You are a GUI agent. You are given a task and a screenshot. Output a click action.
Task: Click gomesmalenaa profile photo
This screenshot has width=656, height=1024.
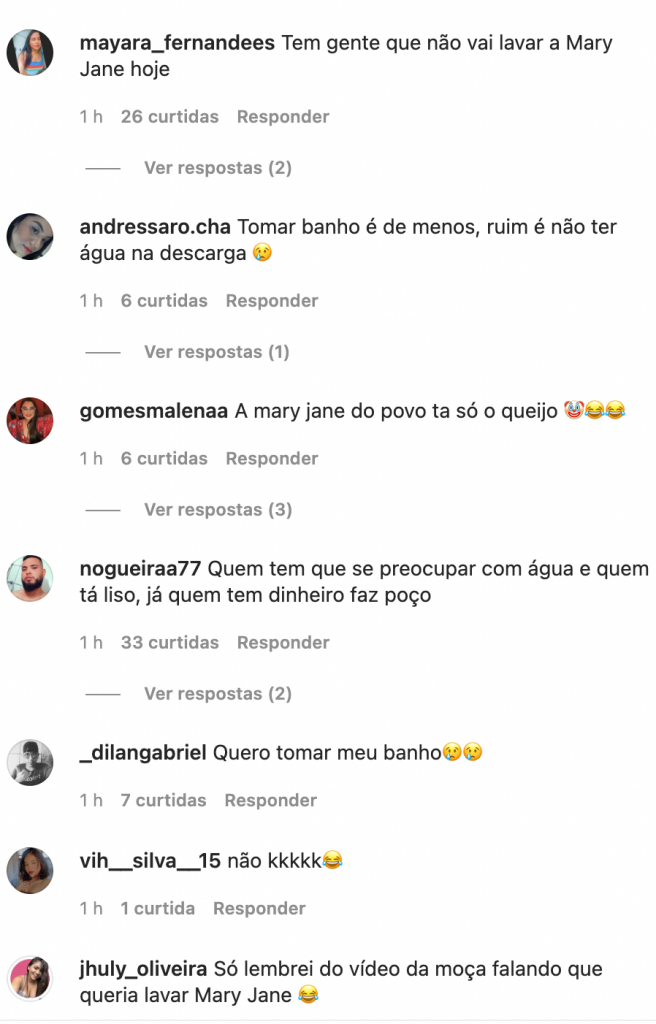[x=30, y=421]
